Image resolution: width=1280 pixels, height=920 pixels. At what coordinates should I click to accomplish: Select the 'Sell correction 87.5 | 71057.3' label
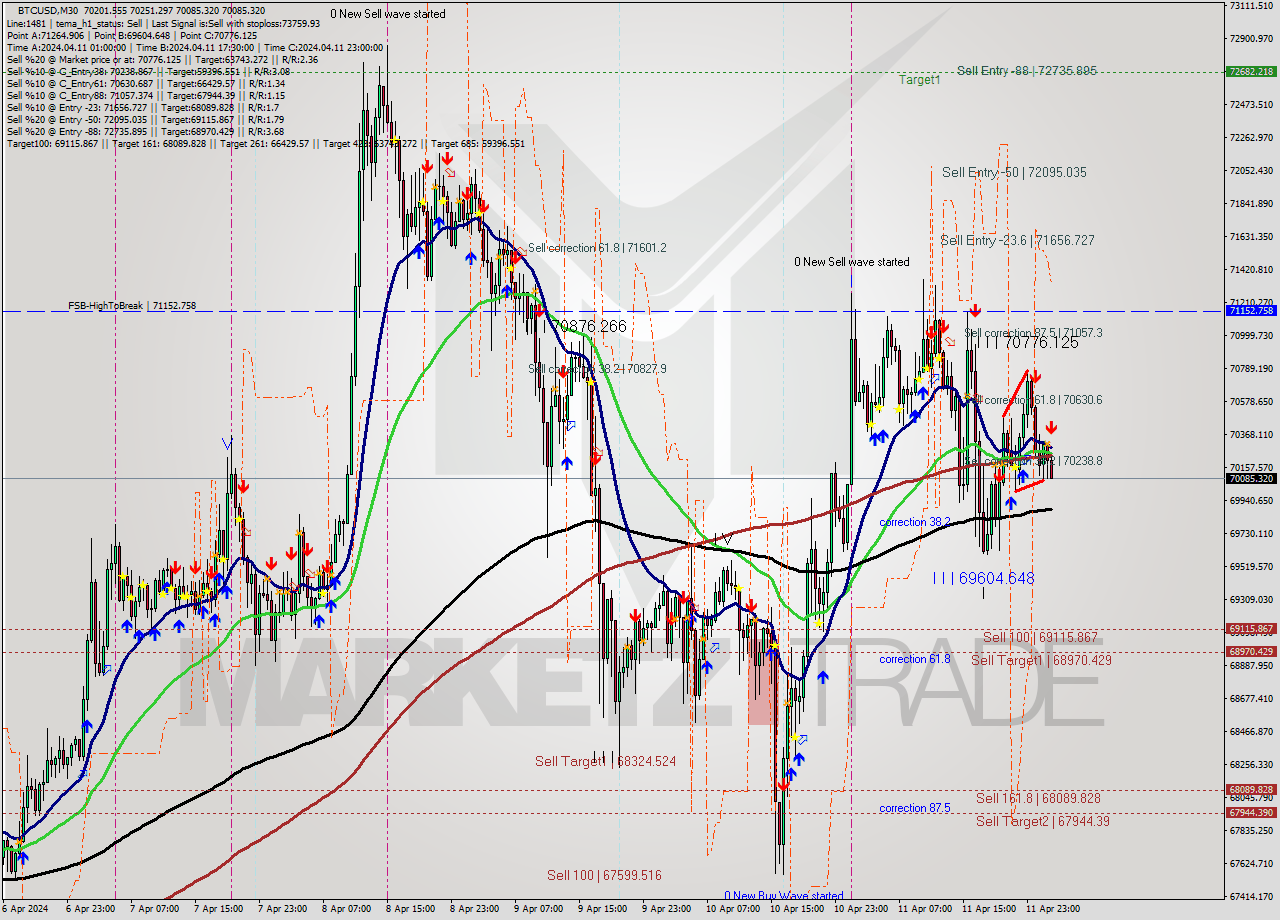coord(1033,332)
